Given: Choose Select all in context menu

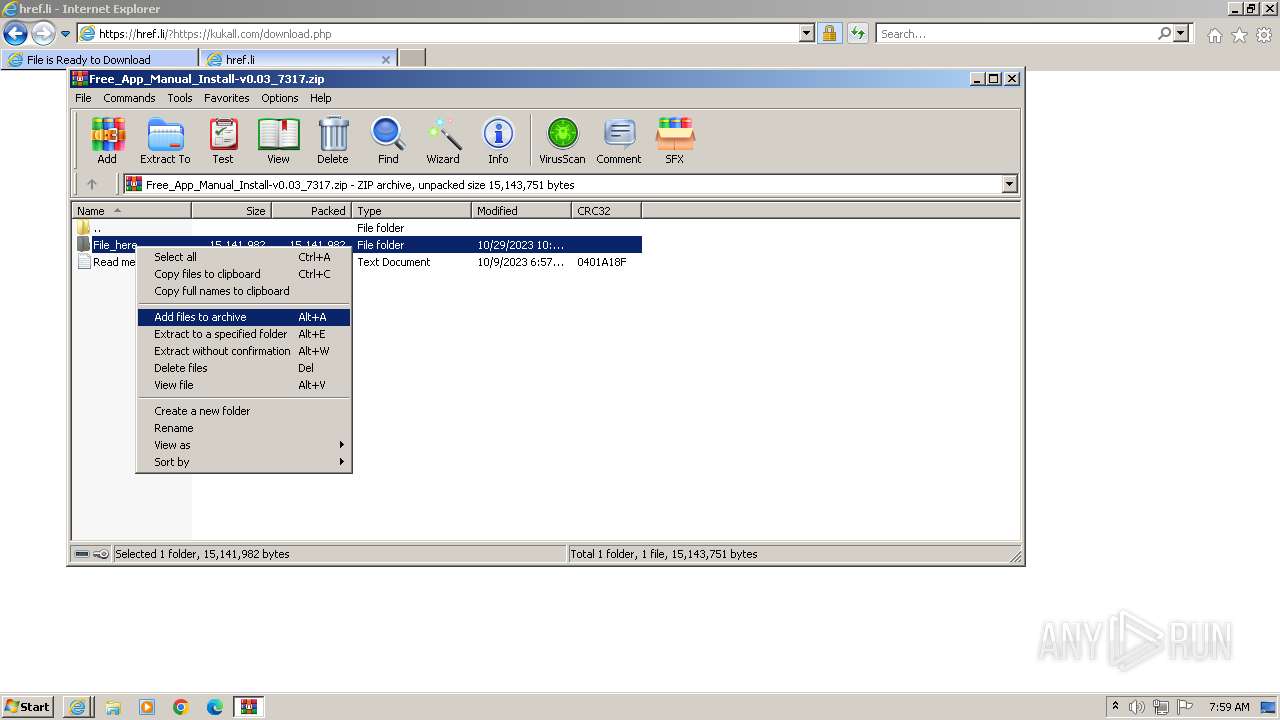Looking at the screenshot, I should [244, 257].
